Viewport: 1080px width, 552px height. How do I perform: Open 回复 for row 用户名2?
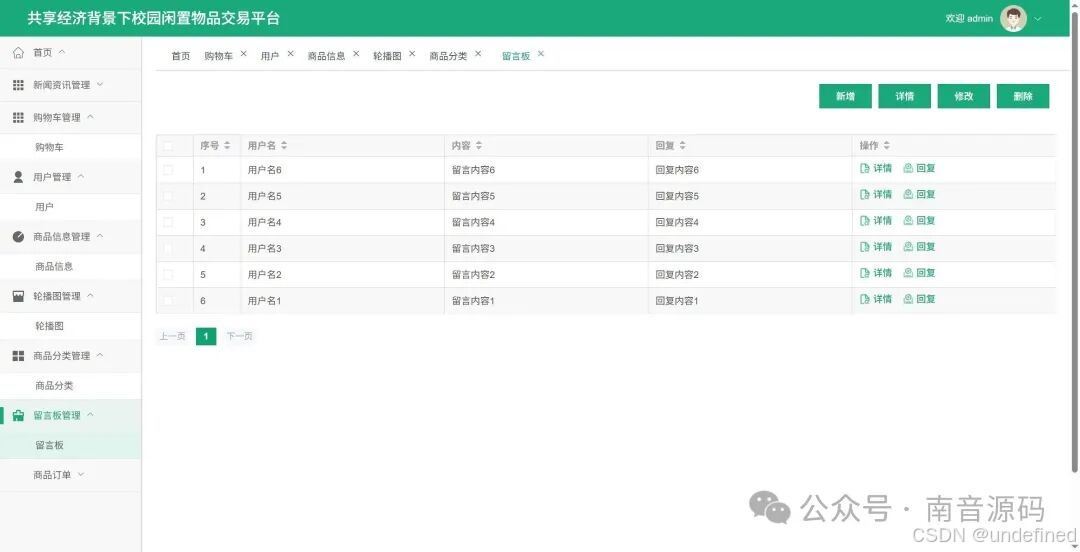(920, 273)
